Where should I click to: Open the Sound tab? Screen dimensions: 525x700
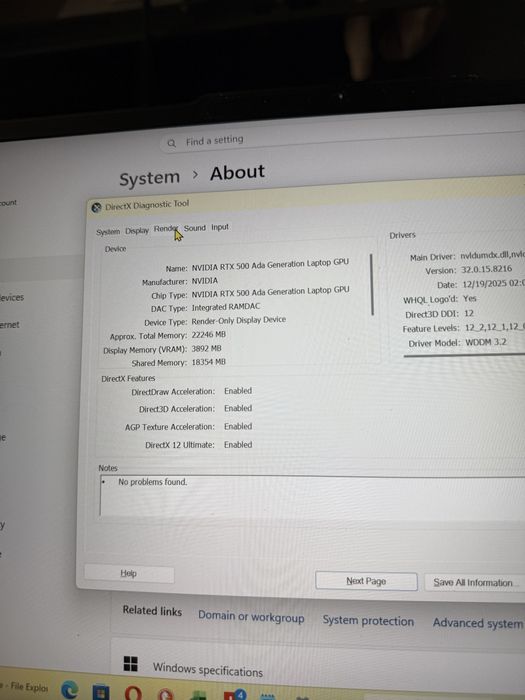click(195, 228)
